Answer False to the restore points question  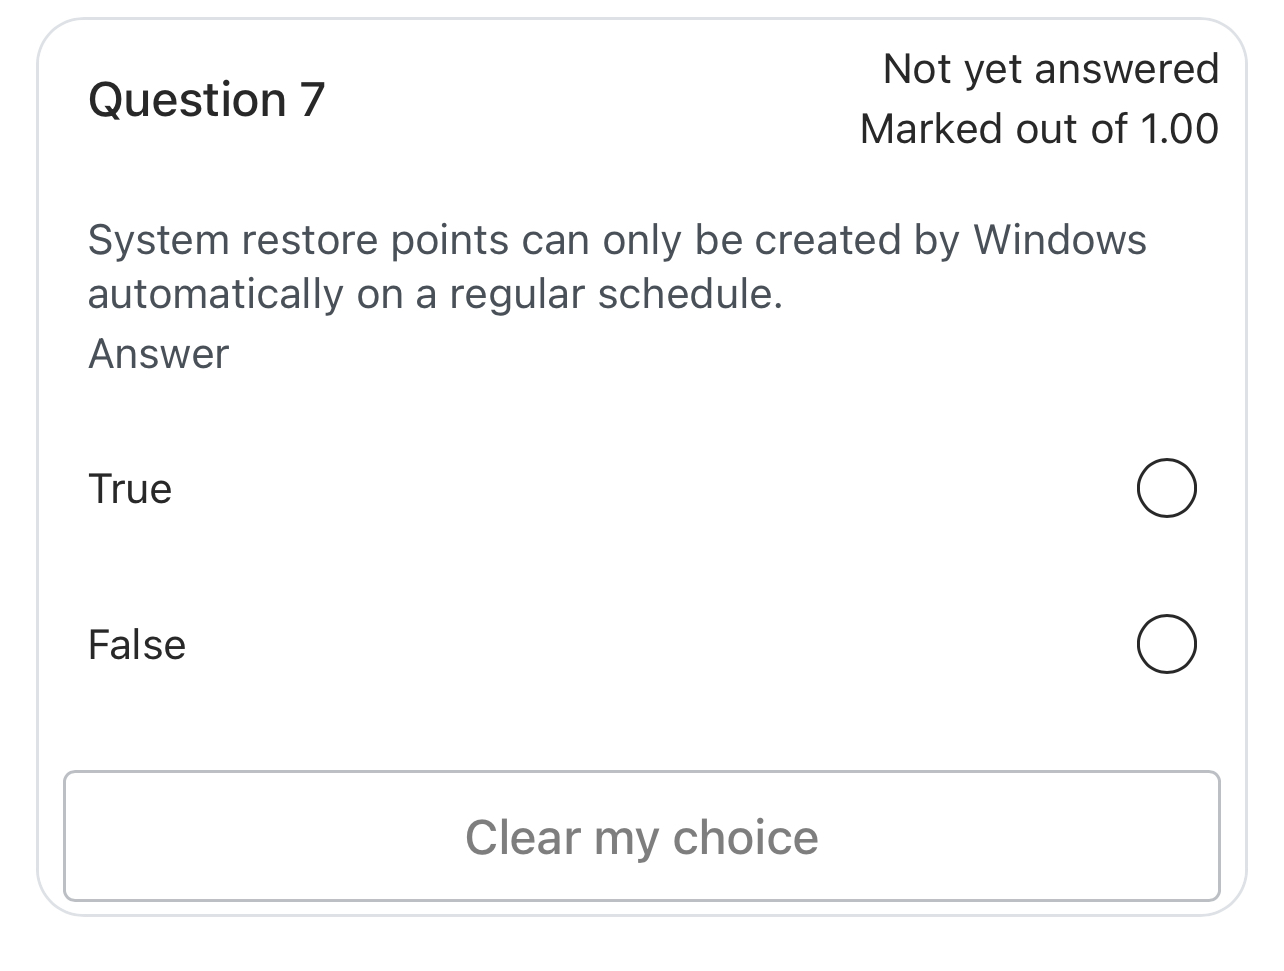click(x=1166, y=644)
